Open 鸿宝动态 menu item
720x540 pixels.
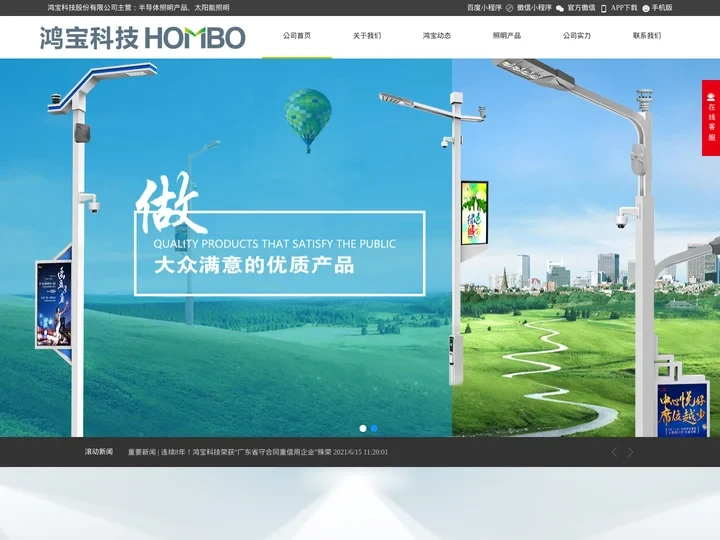coord(437,36)
